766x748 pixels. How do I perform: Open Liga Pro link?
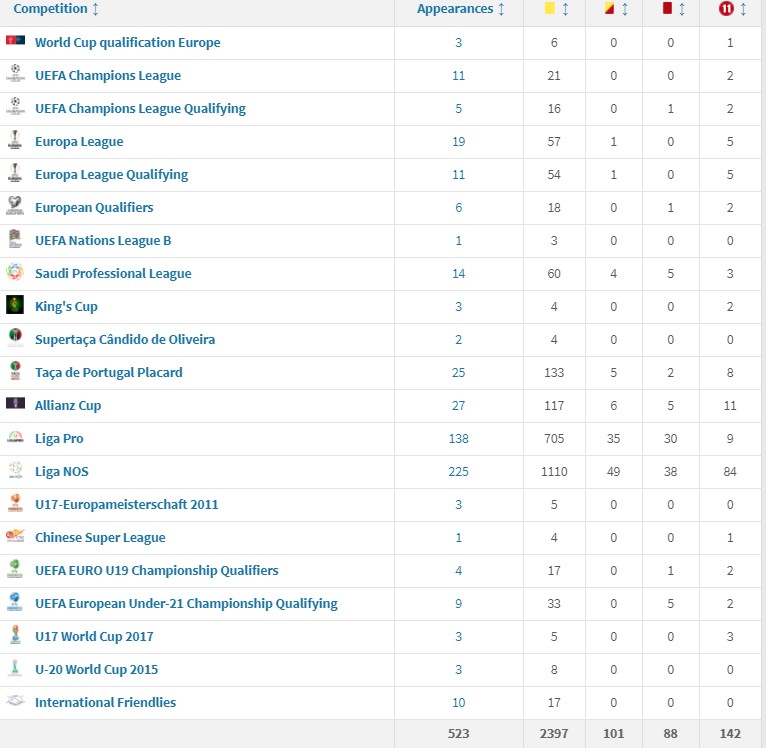click(x=59, y=439)
